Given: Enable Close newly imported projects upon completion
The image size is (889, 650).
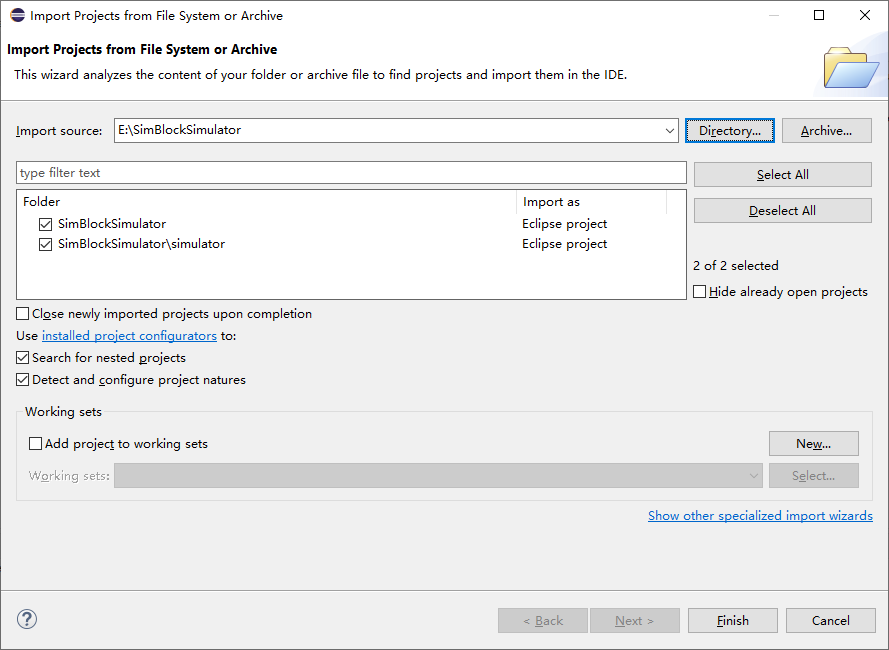Looking at the screenshot, I should [x=24, y=314].
